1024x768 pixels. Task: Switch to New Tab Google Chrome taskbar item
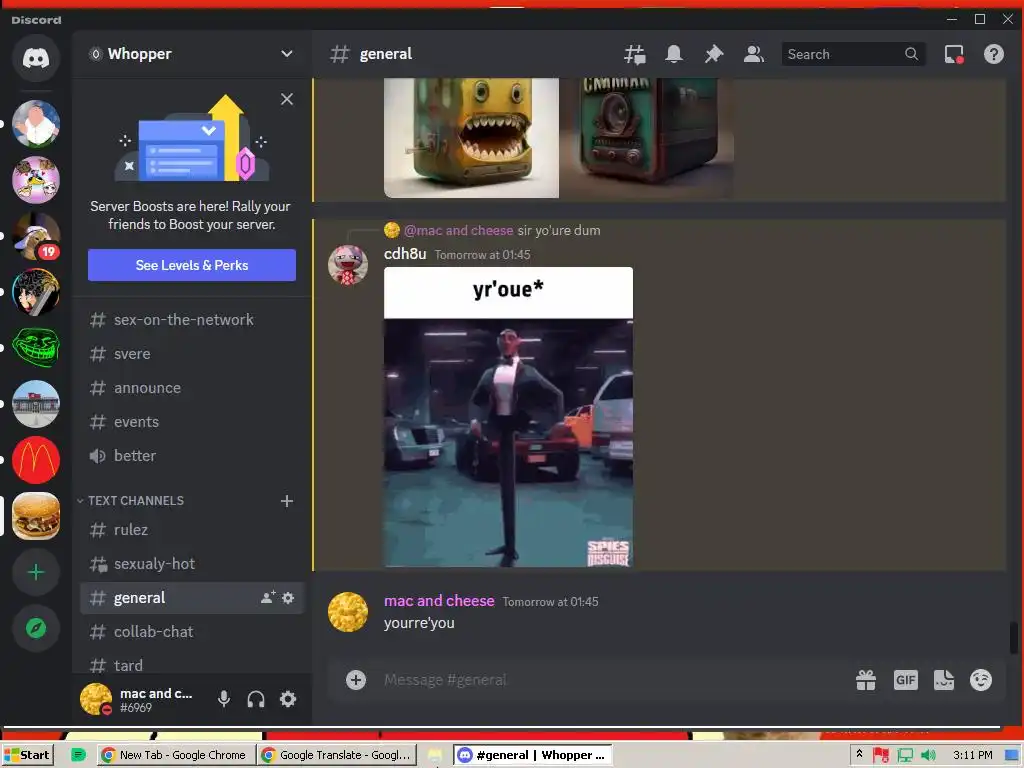coord(174,755)
